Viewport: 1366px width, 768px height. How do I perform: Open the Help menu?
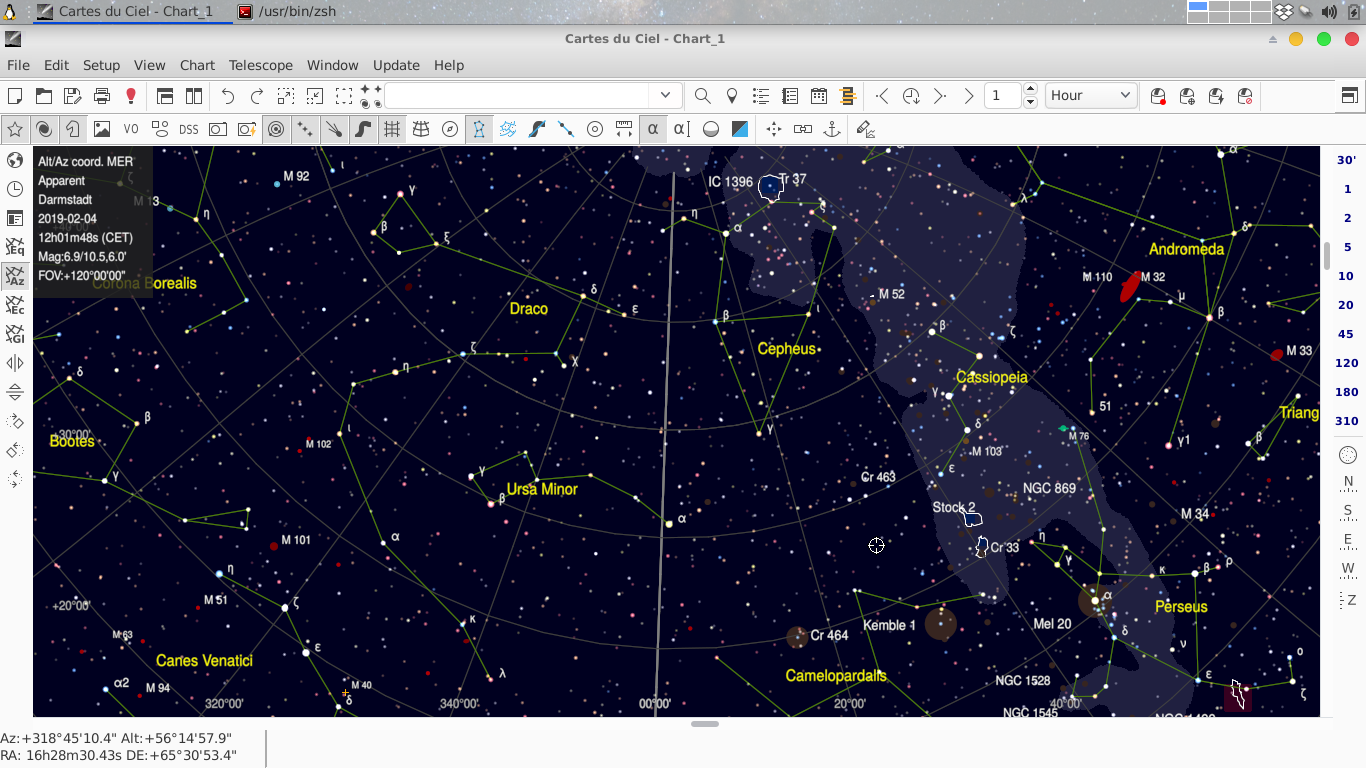[x=449, y=65]
